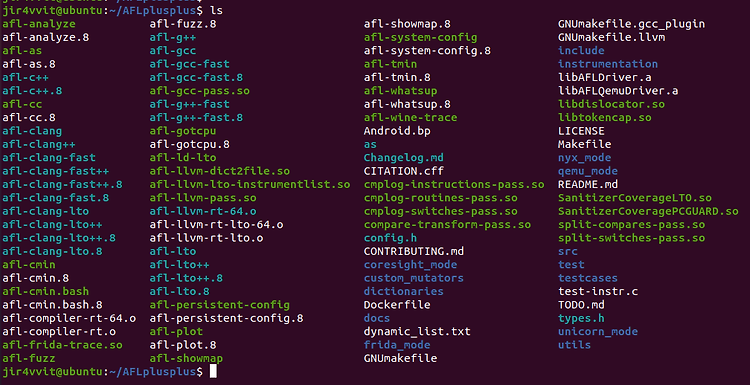Click the afl-whatsup.8 file name

407,104
